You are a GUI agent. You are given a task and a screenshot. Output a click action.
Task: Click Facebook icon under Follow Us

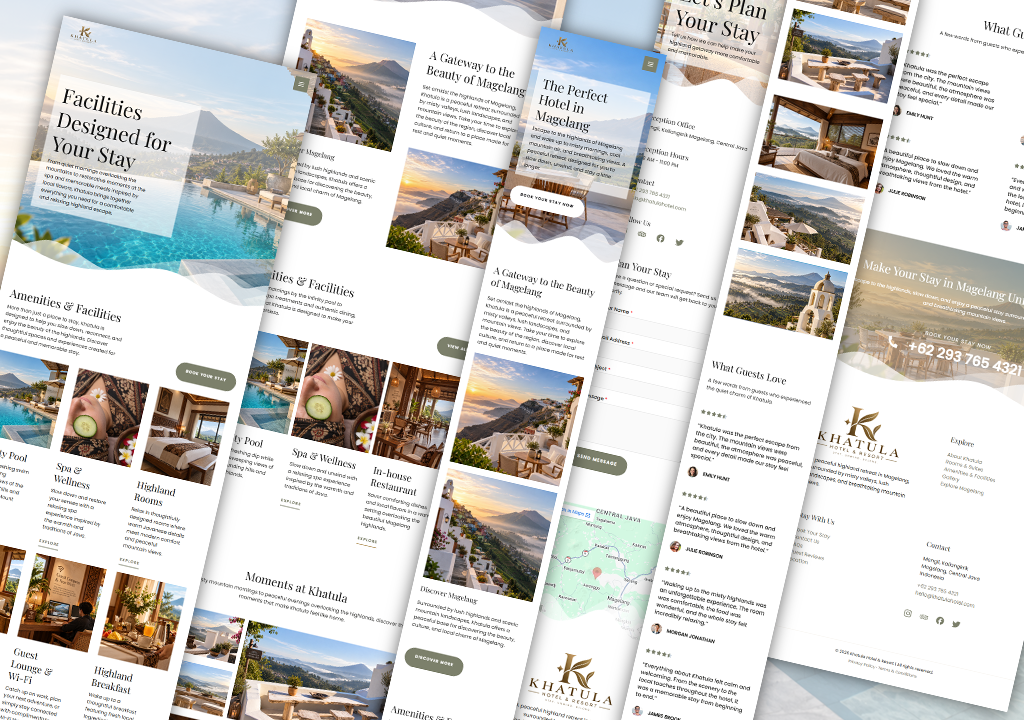click(x=660, y=238)
